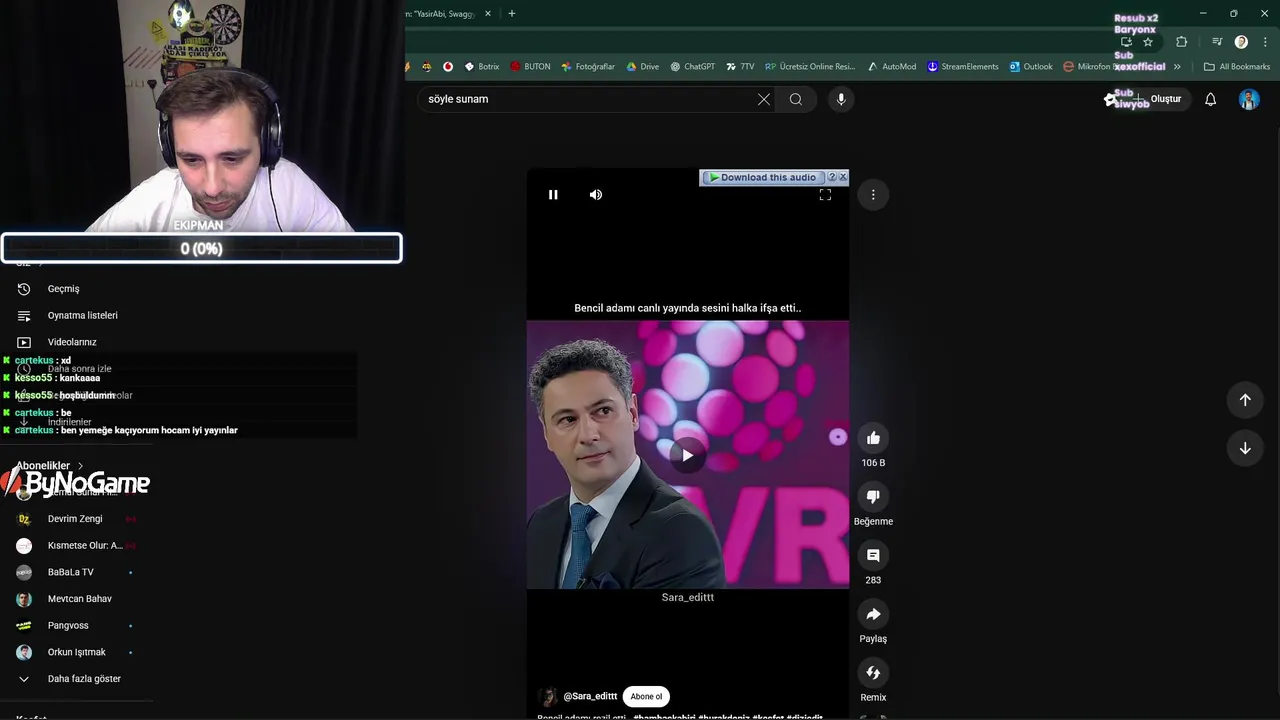Clear the search box text
Viewport: 1280px width, 720px height.
pyautogui.click(x=764, y=99)
